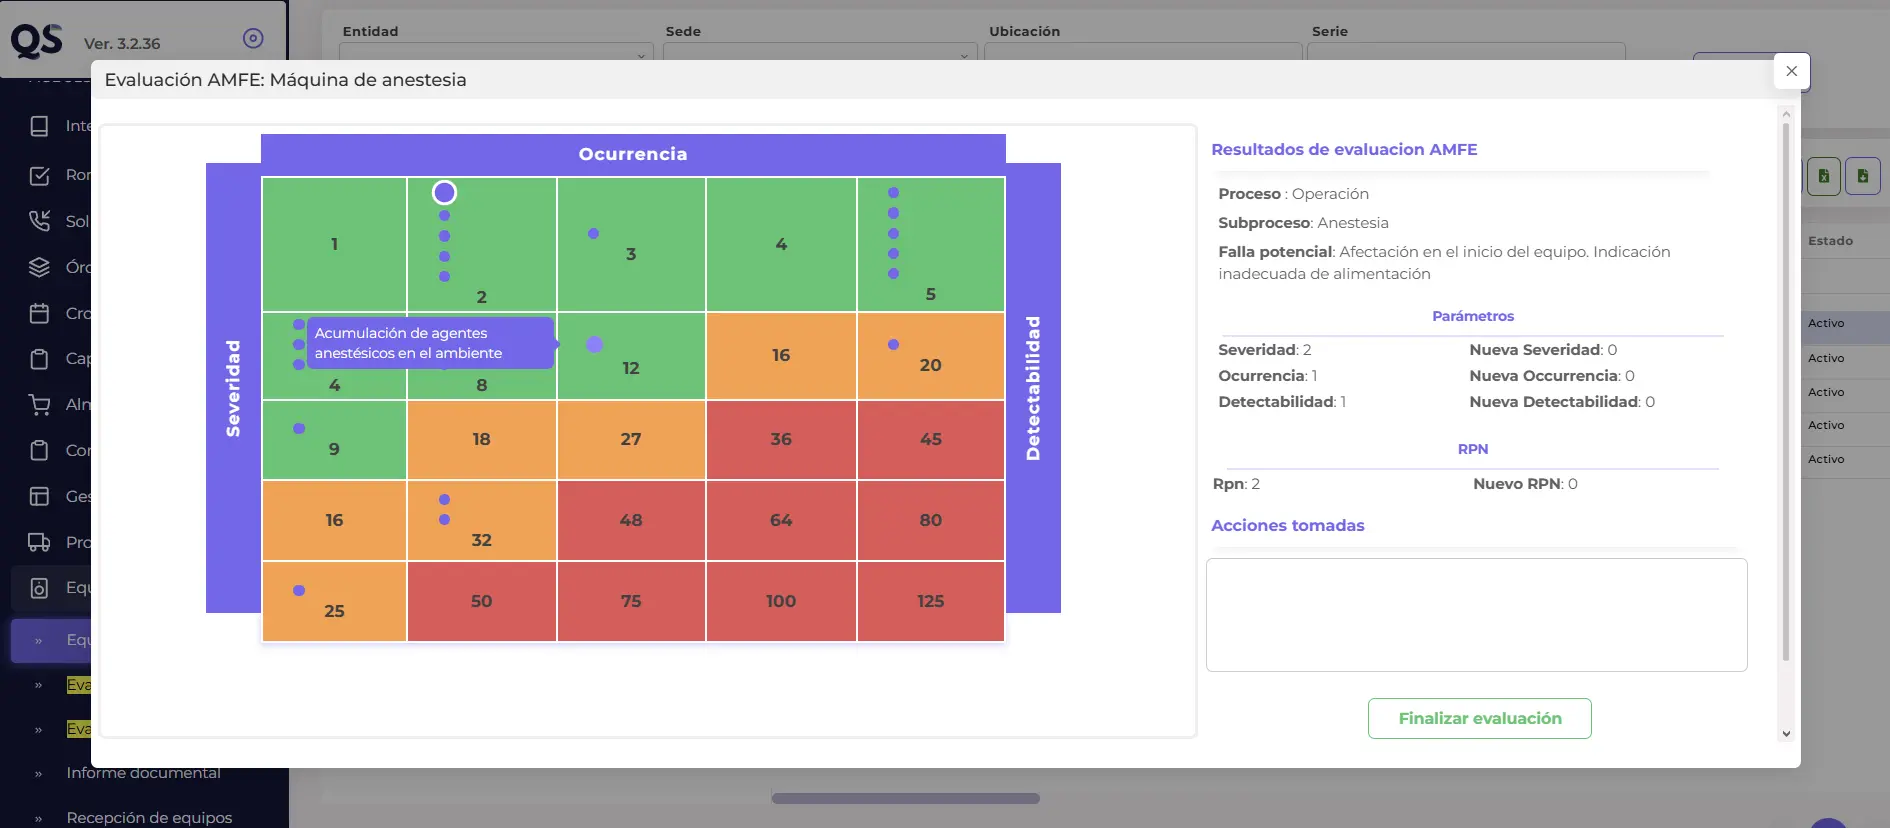The height and width of the screenshot is (828, 1890).
Task: Open the checklist icon in the sidebar
Action: click(x=39, y=175)
